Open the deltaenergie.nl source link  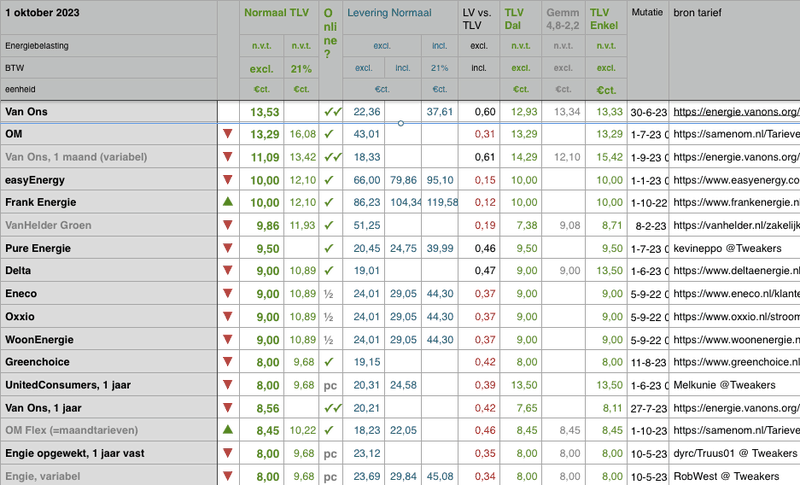point(736,271)
